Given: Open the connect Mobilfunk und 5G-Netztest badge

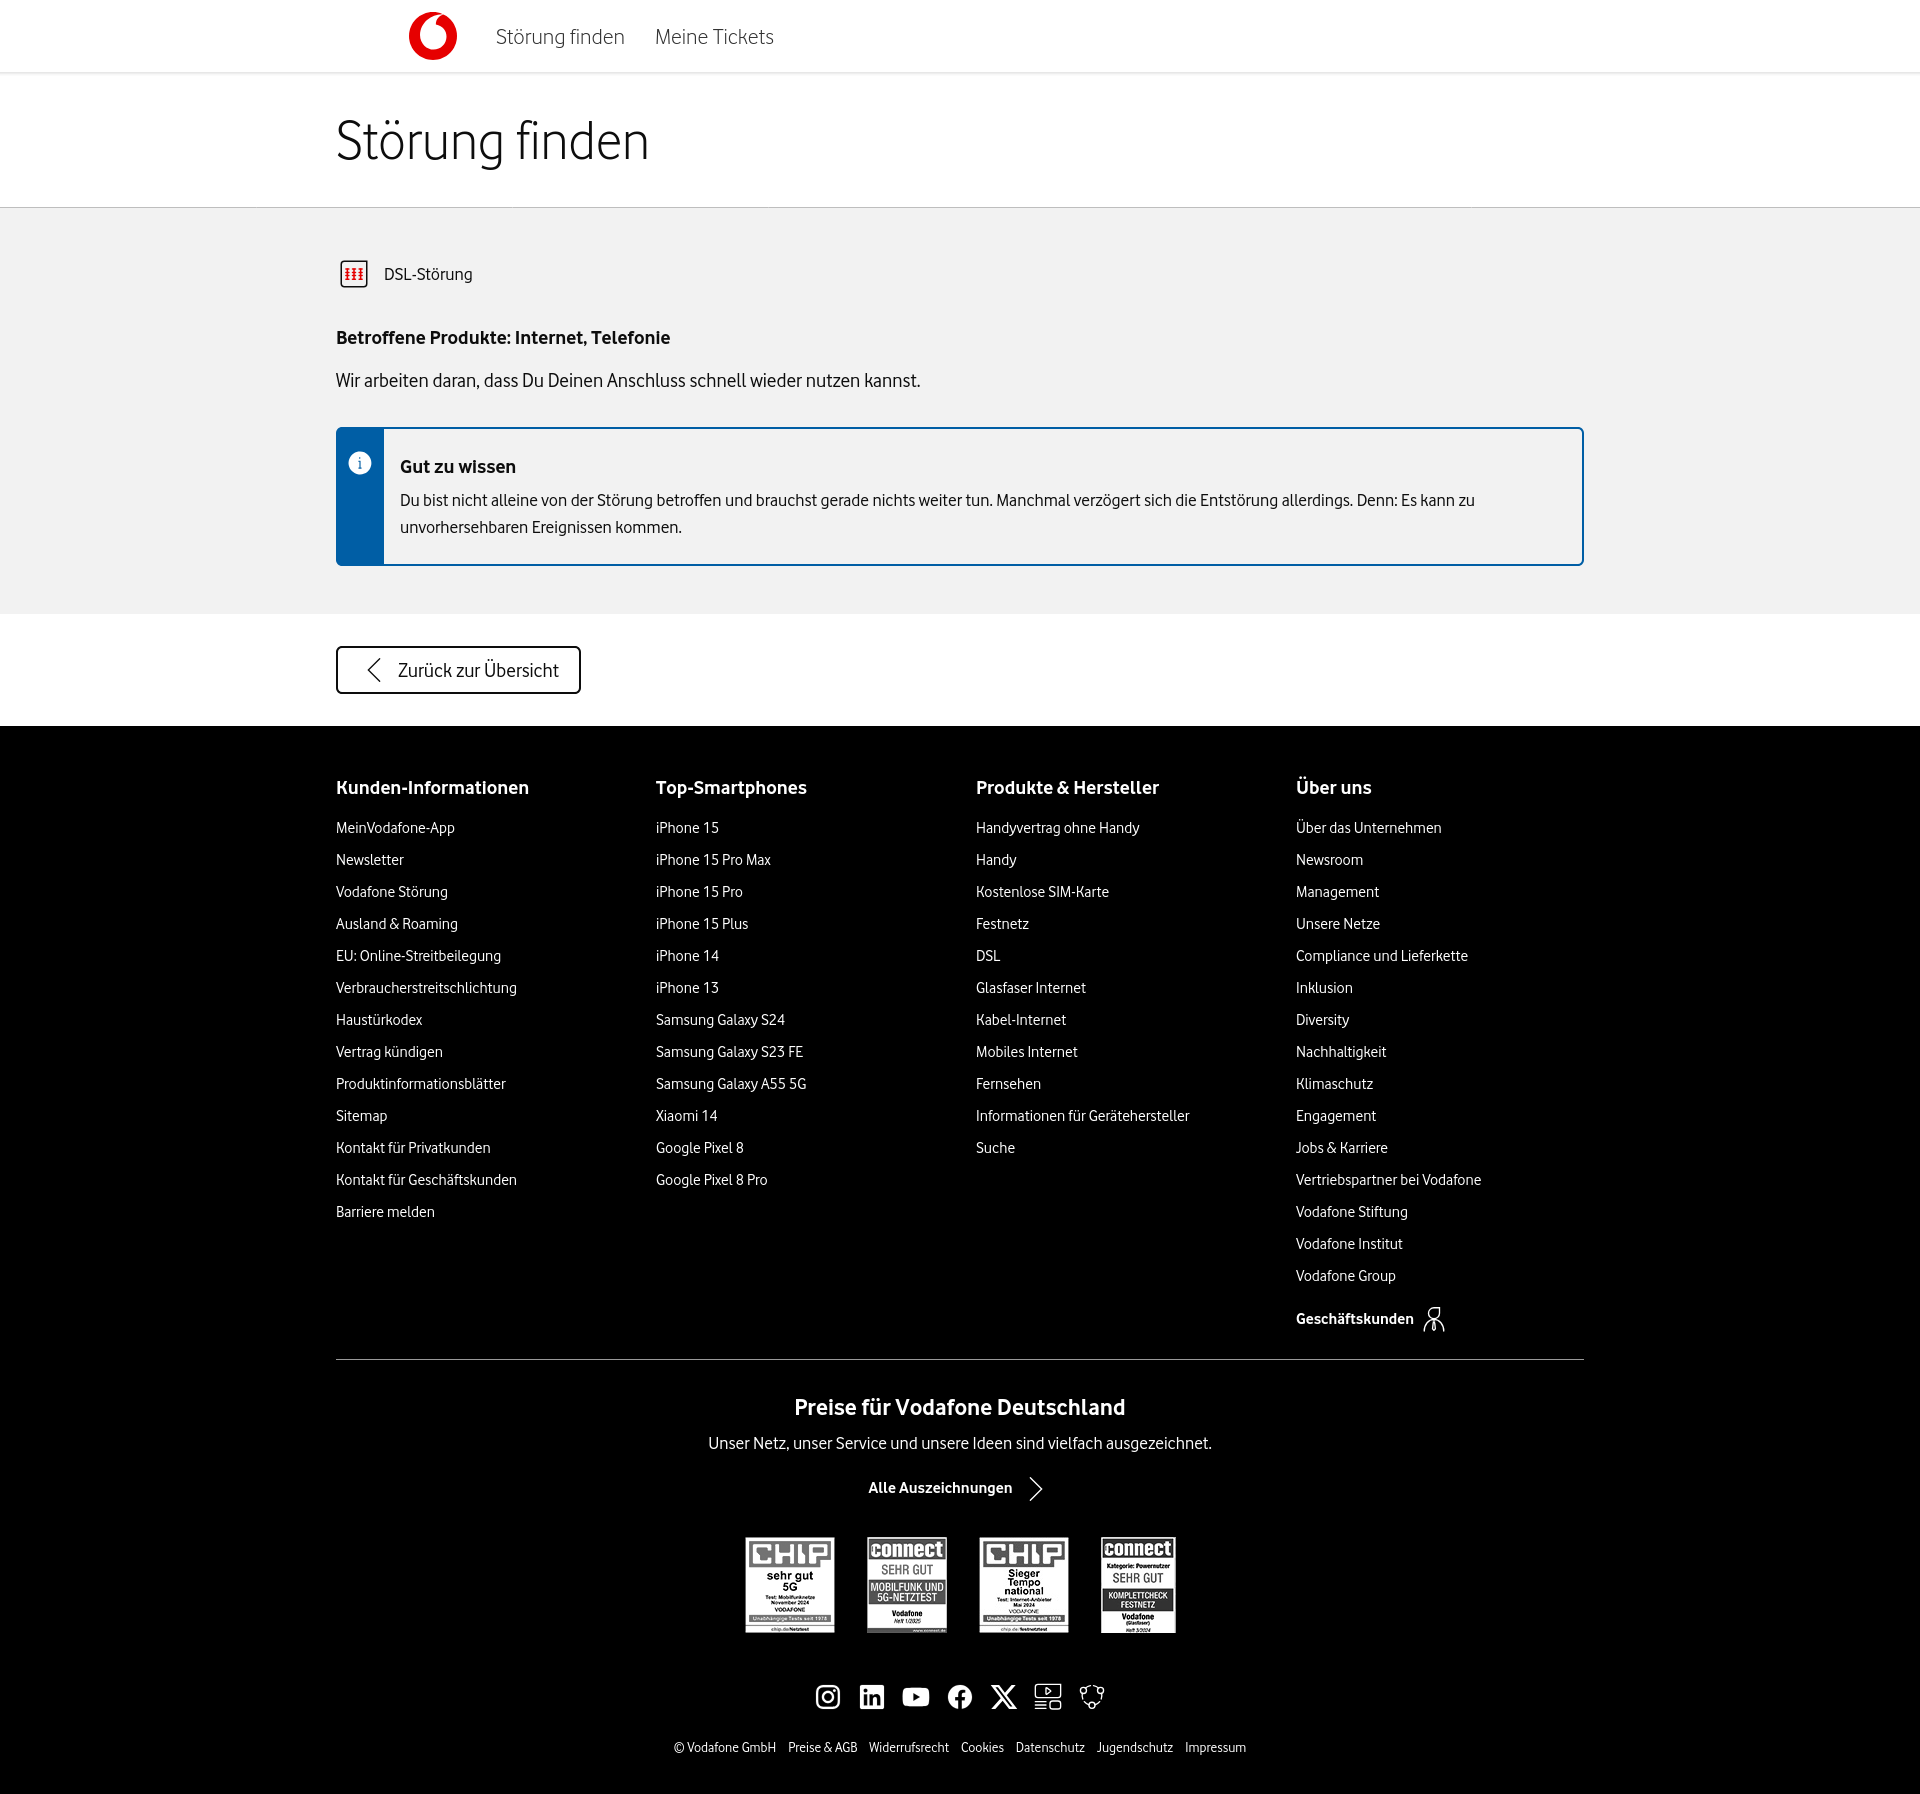Looking at the screenshot, I should pyautogui.click(x=907, y=1585).
